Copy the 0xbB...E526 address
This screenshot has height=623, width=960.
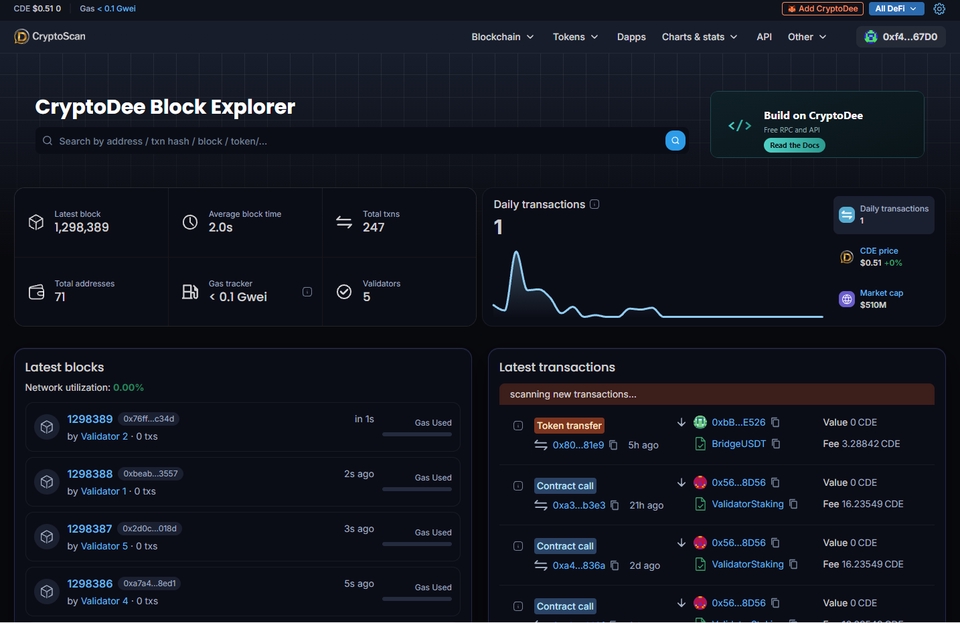(775, 422)
